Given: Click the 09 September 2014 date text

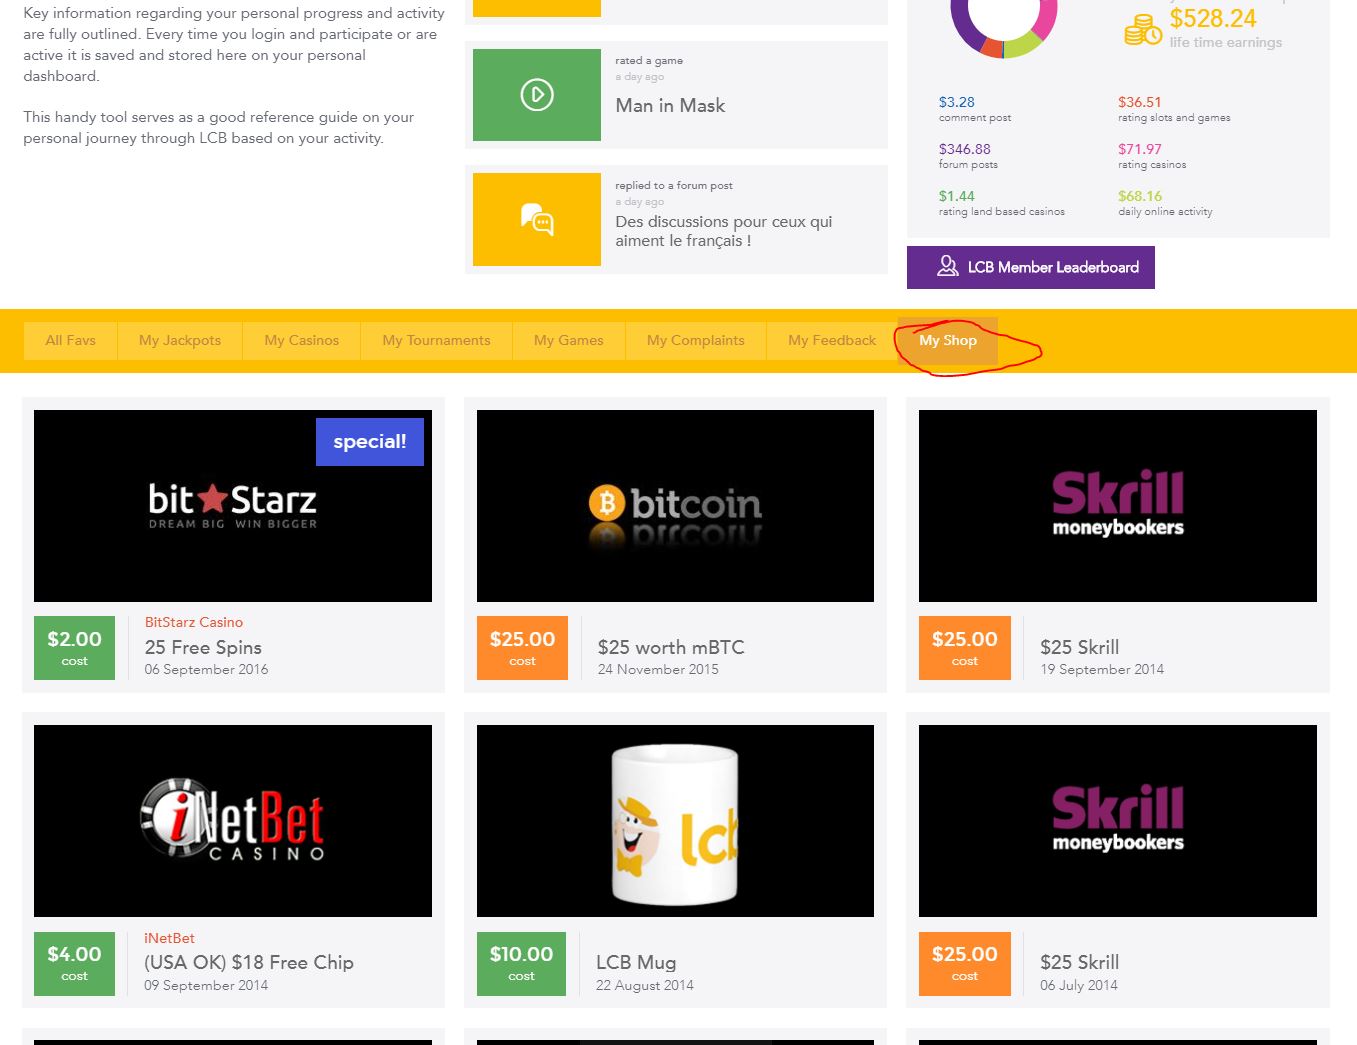Looking at the screenshot, I should point(206,985).
